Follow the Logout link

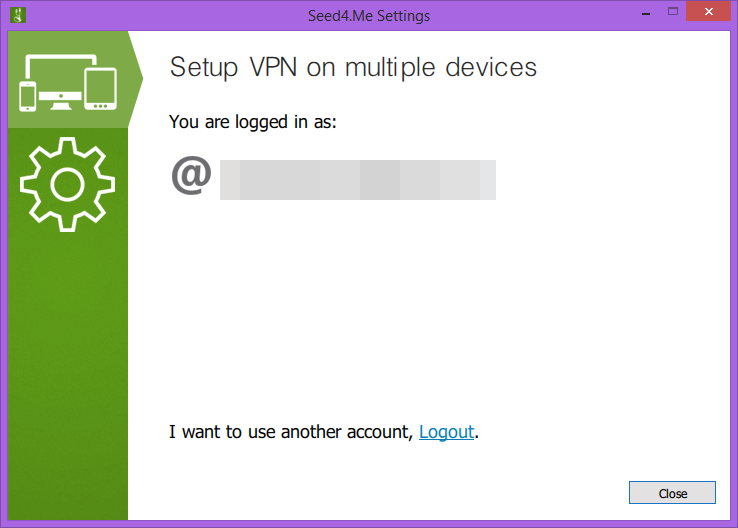(x=446, y=432)
